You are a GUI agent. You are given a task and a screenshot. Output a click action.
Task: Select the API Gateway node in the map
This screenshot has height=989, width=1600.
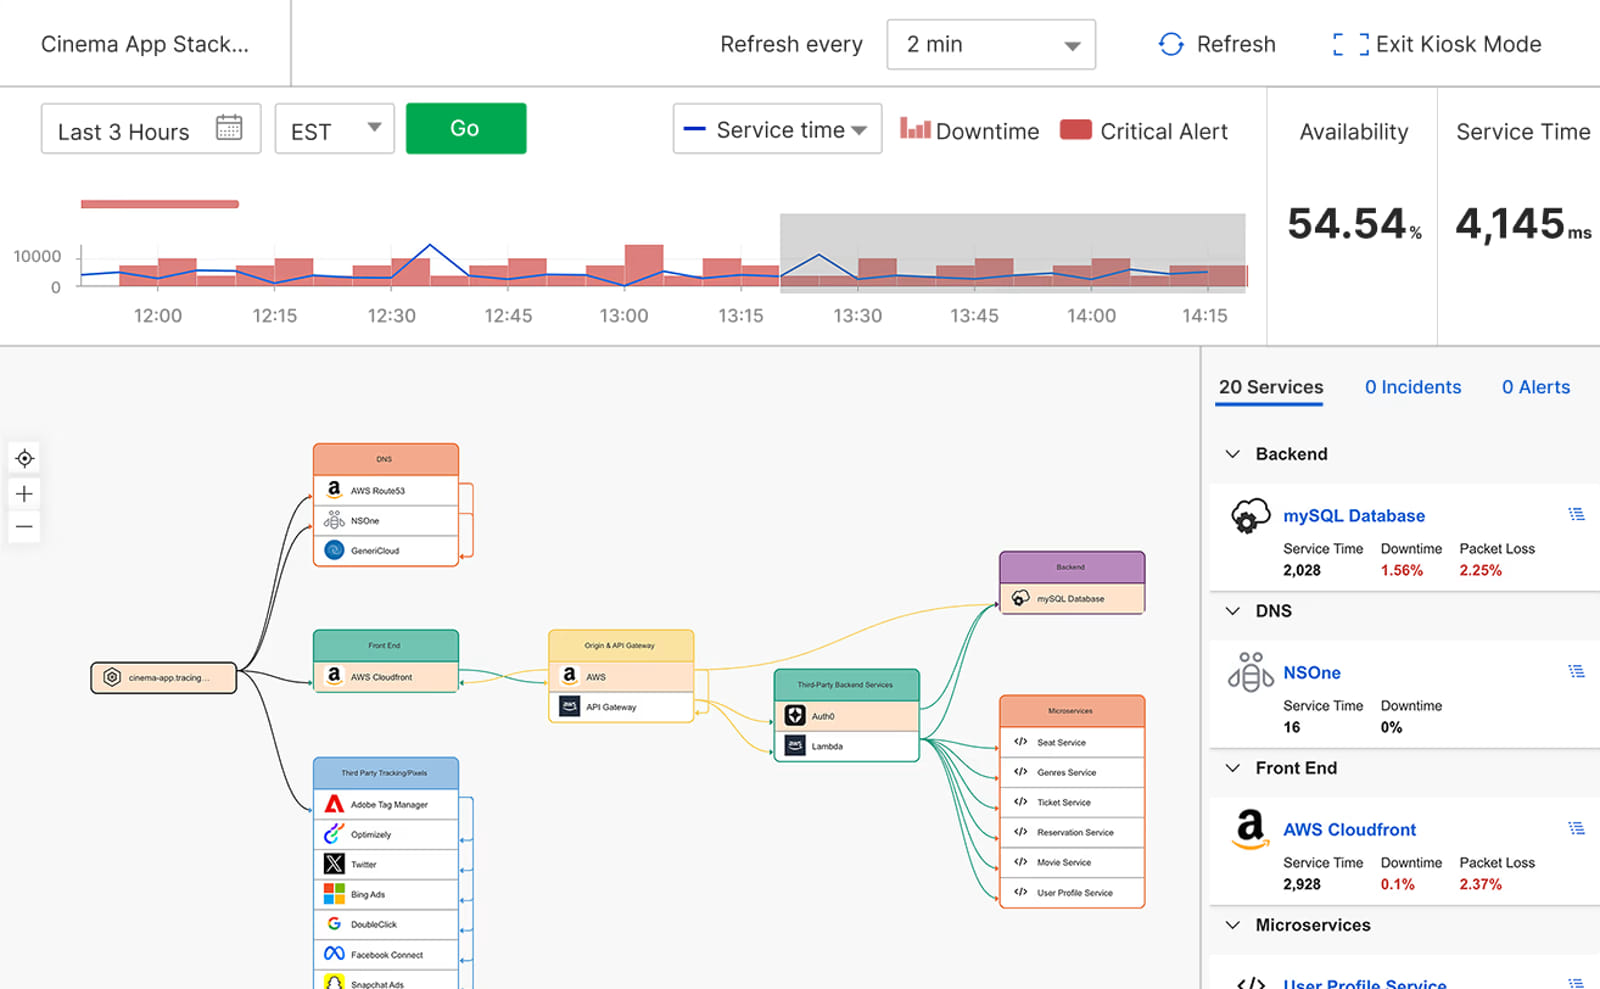(x=621, y=707)
